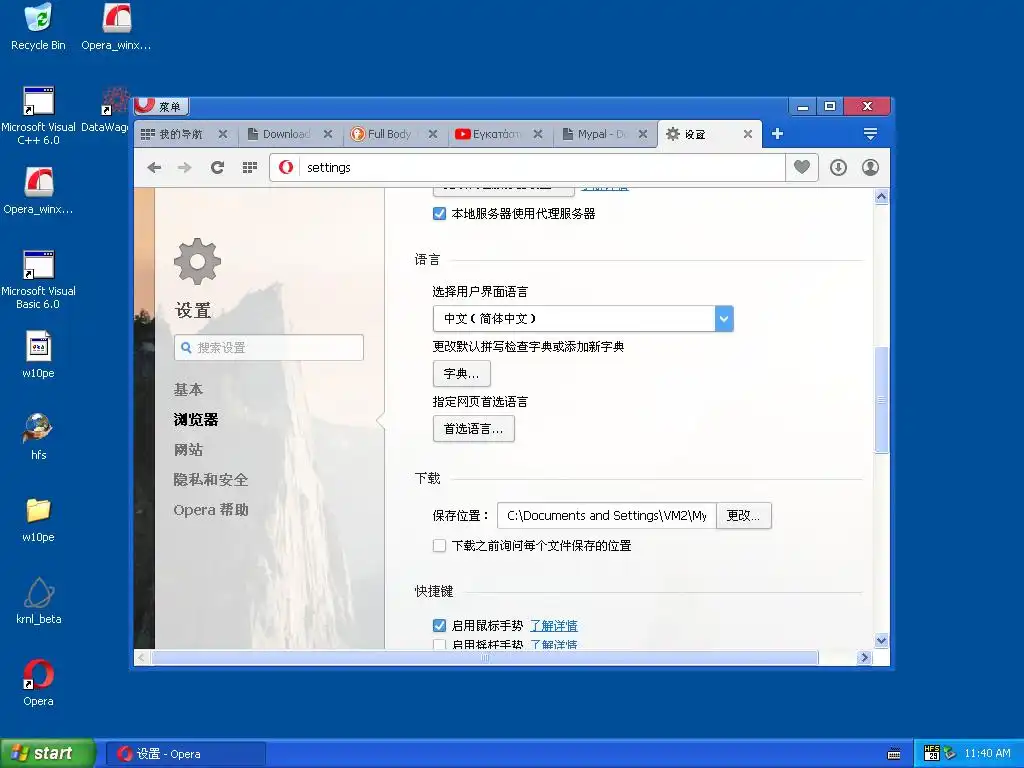
Task: Close the 设置 tab
Action: pyautogui.click(x=748, y=134)
